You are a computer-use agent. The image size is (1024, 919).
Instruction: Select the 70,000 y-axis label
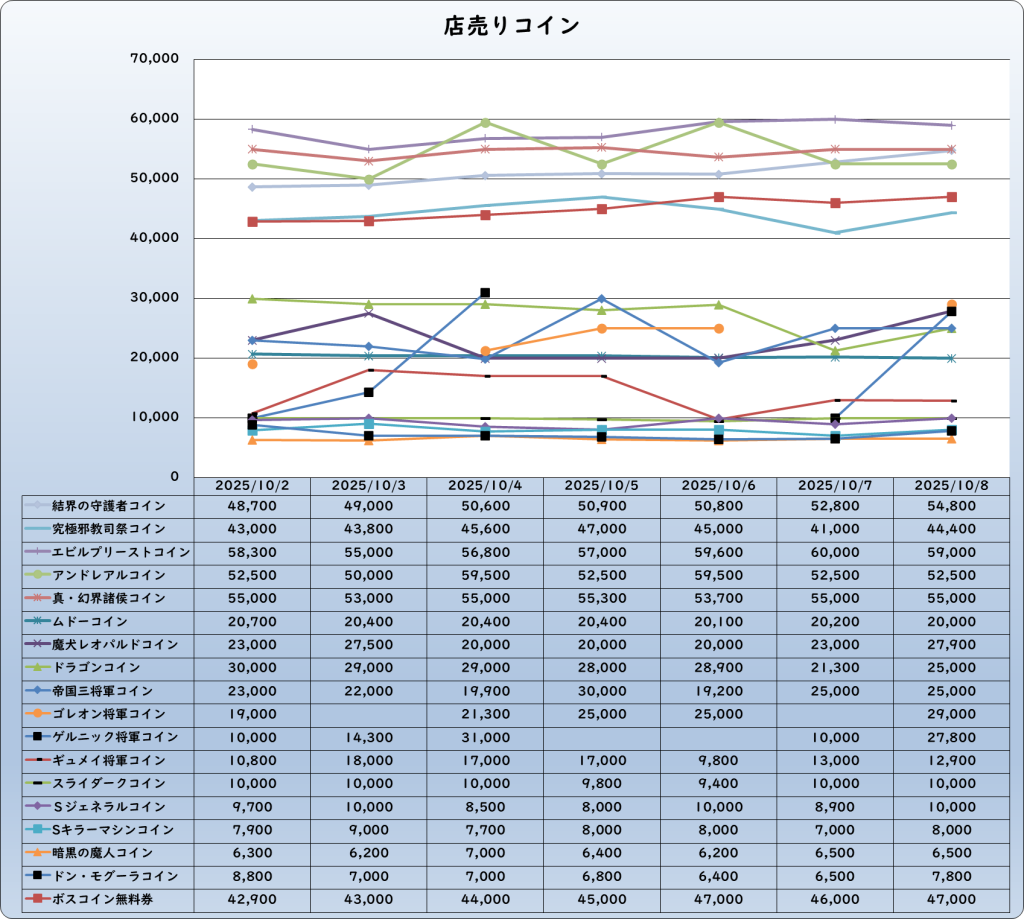[155, 60]
